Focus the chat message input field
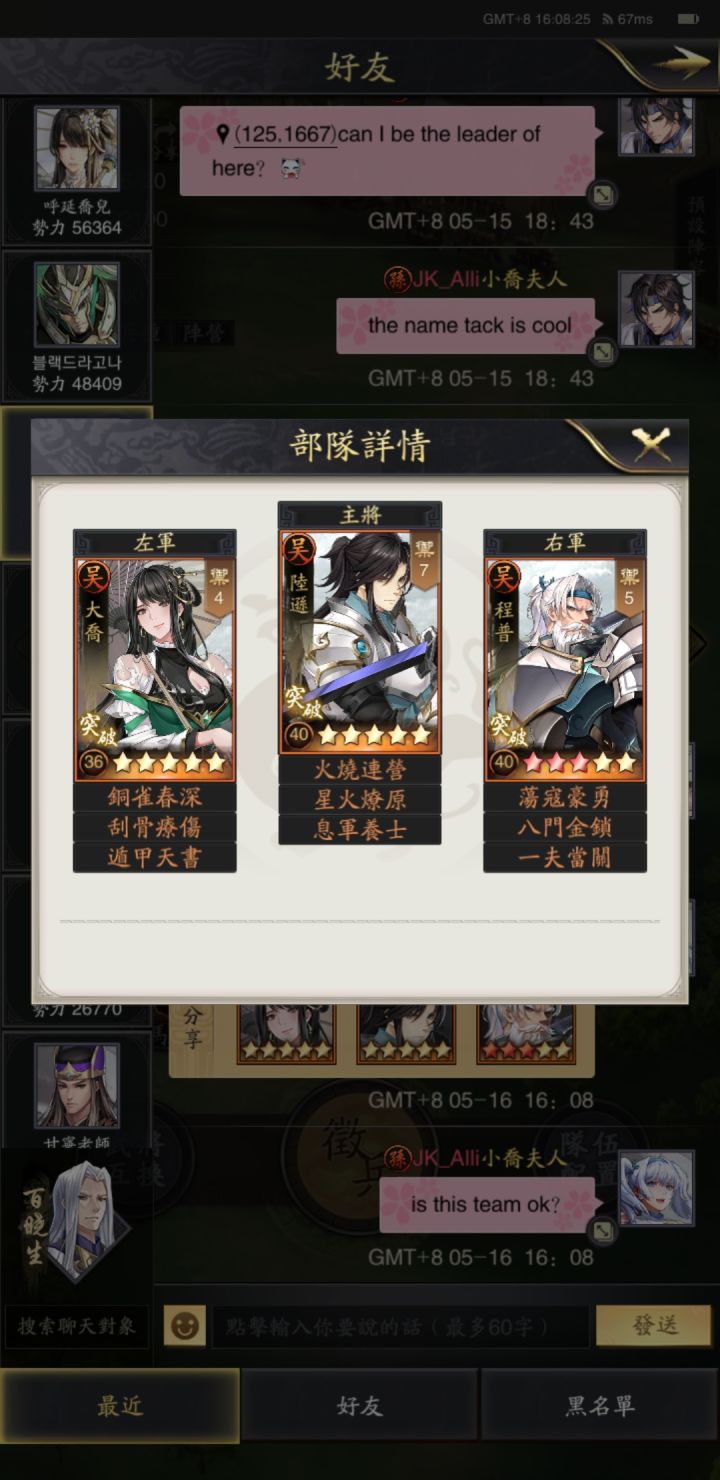The image size is (720, 1480). (x=400, y=1327)
